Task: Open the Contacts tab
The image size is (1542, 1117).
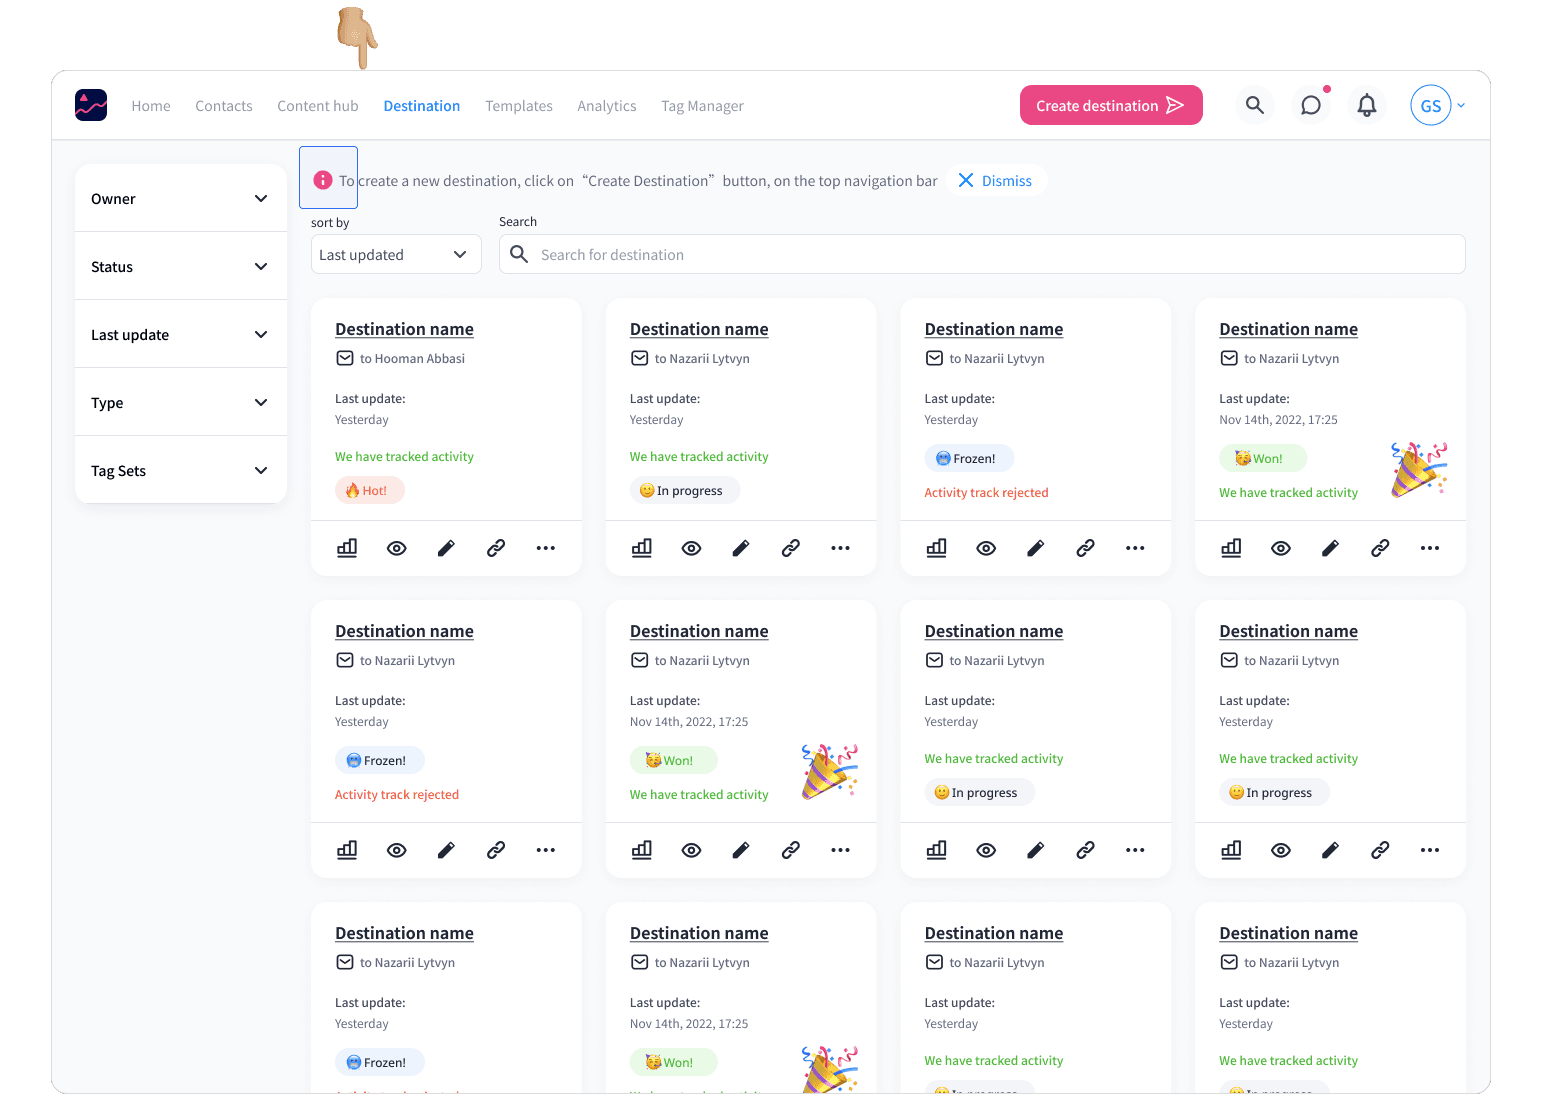Action: [224, 106]
